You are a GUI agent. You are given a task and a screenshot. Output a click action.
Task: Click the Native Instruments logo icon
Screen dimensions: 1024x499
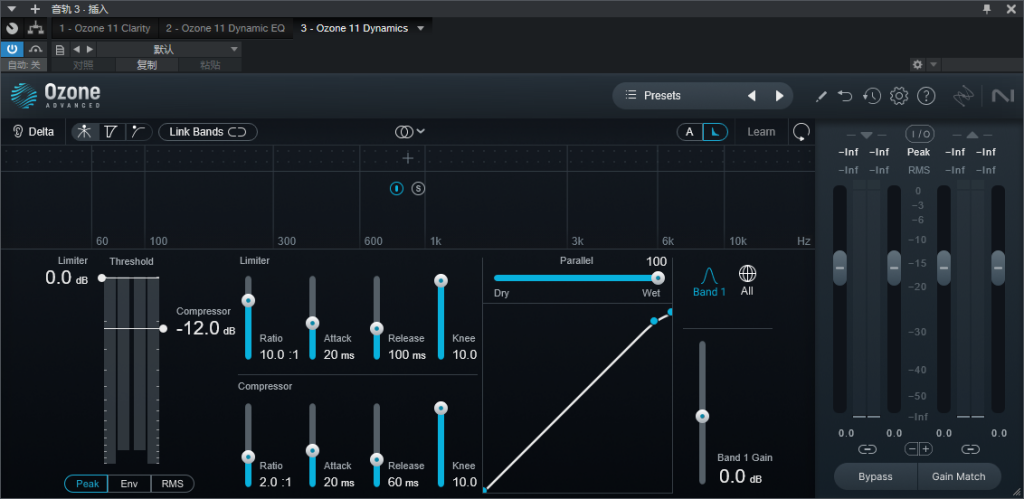point(1002,96)
